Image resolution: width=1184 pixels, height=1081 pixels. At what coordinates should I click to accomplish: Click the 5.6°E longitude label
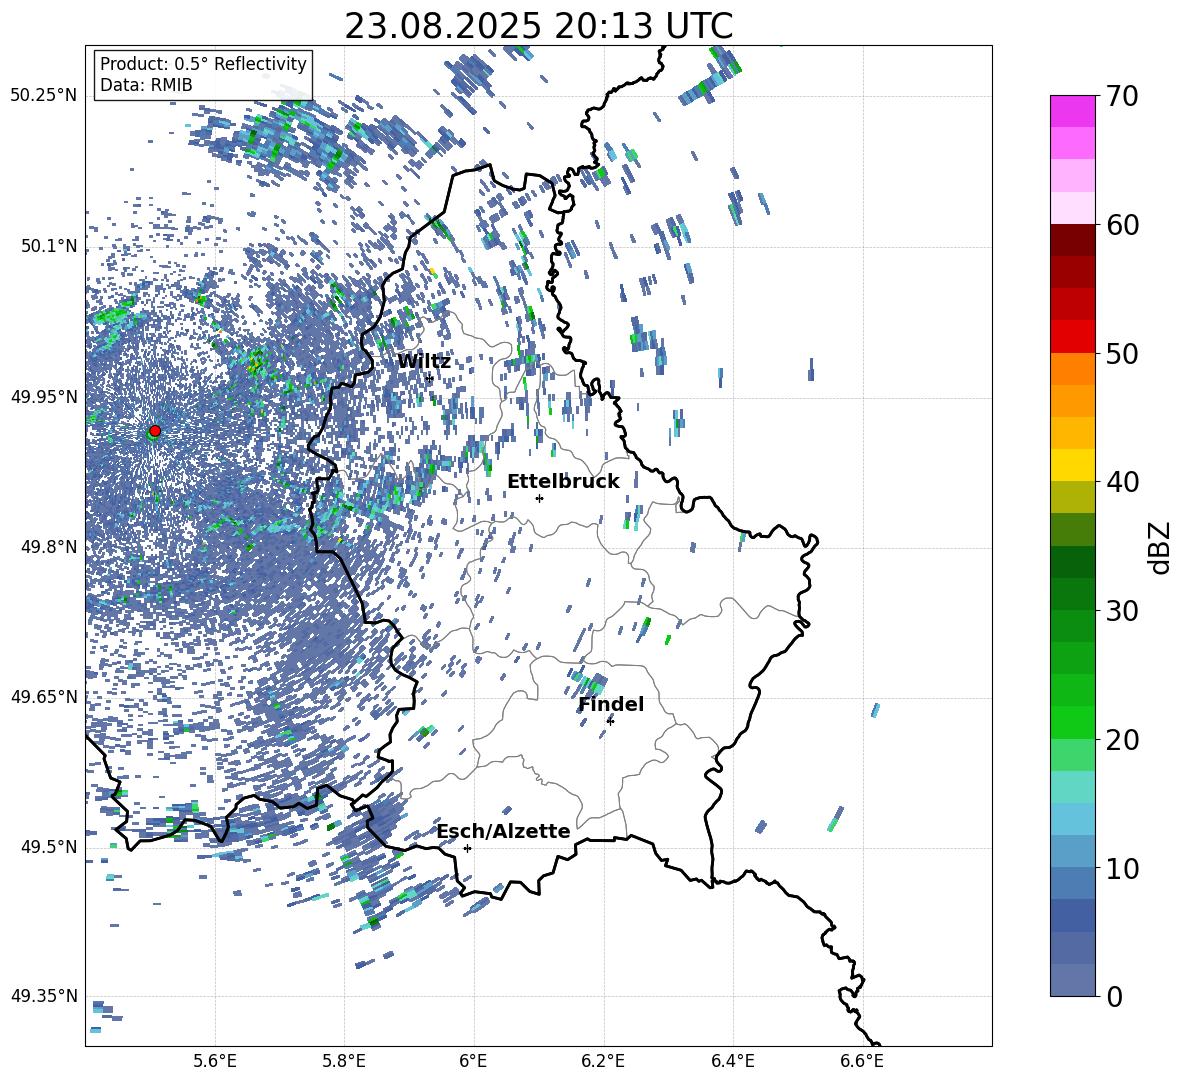tap(215, 1062)
